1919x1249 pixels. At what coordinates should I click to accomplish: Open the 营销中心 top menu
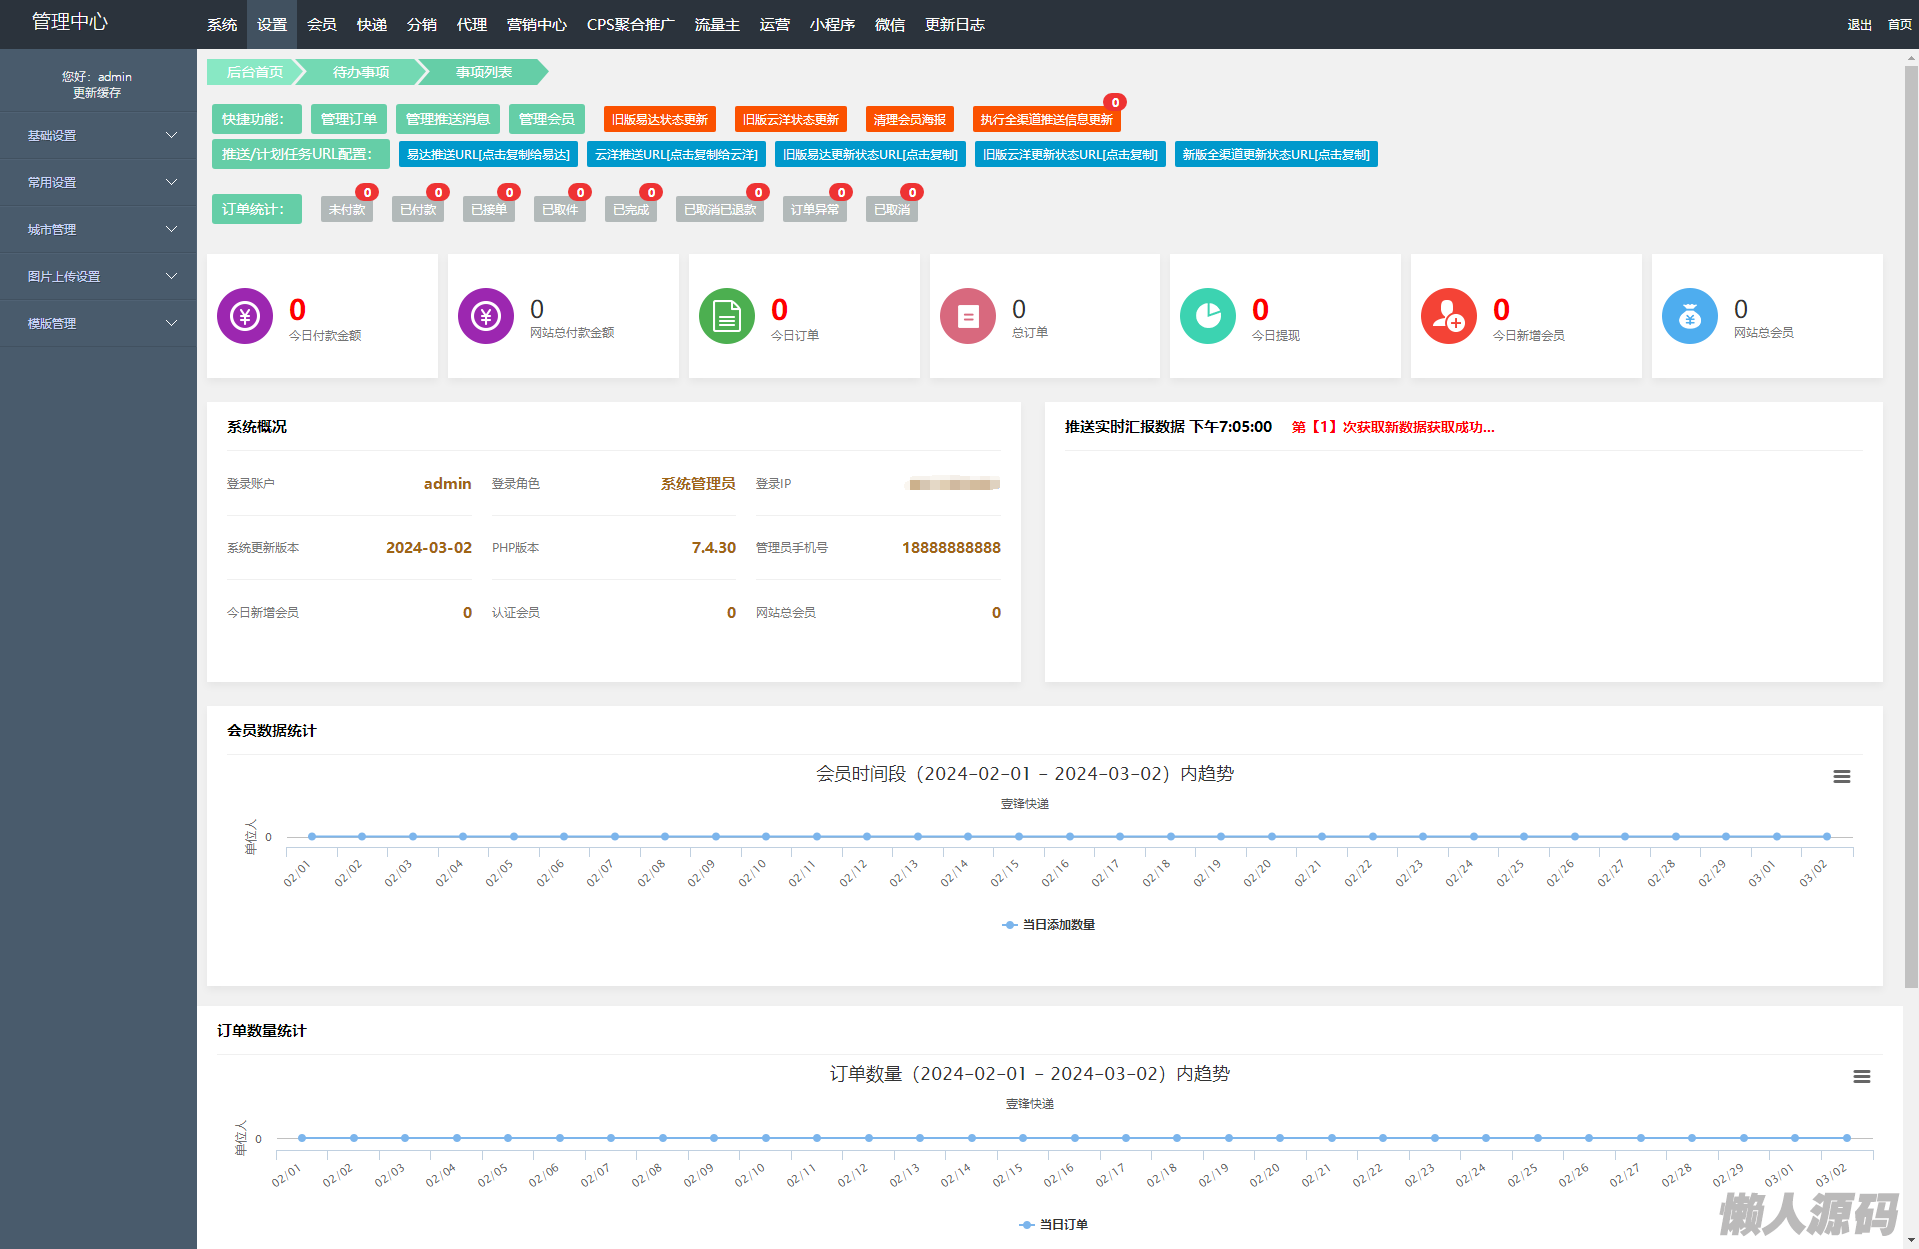[x=536, y=25]
